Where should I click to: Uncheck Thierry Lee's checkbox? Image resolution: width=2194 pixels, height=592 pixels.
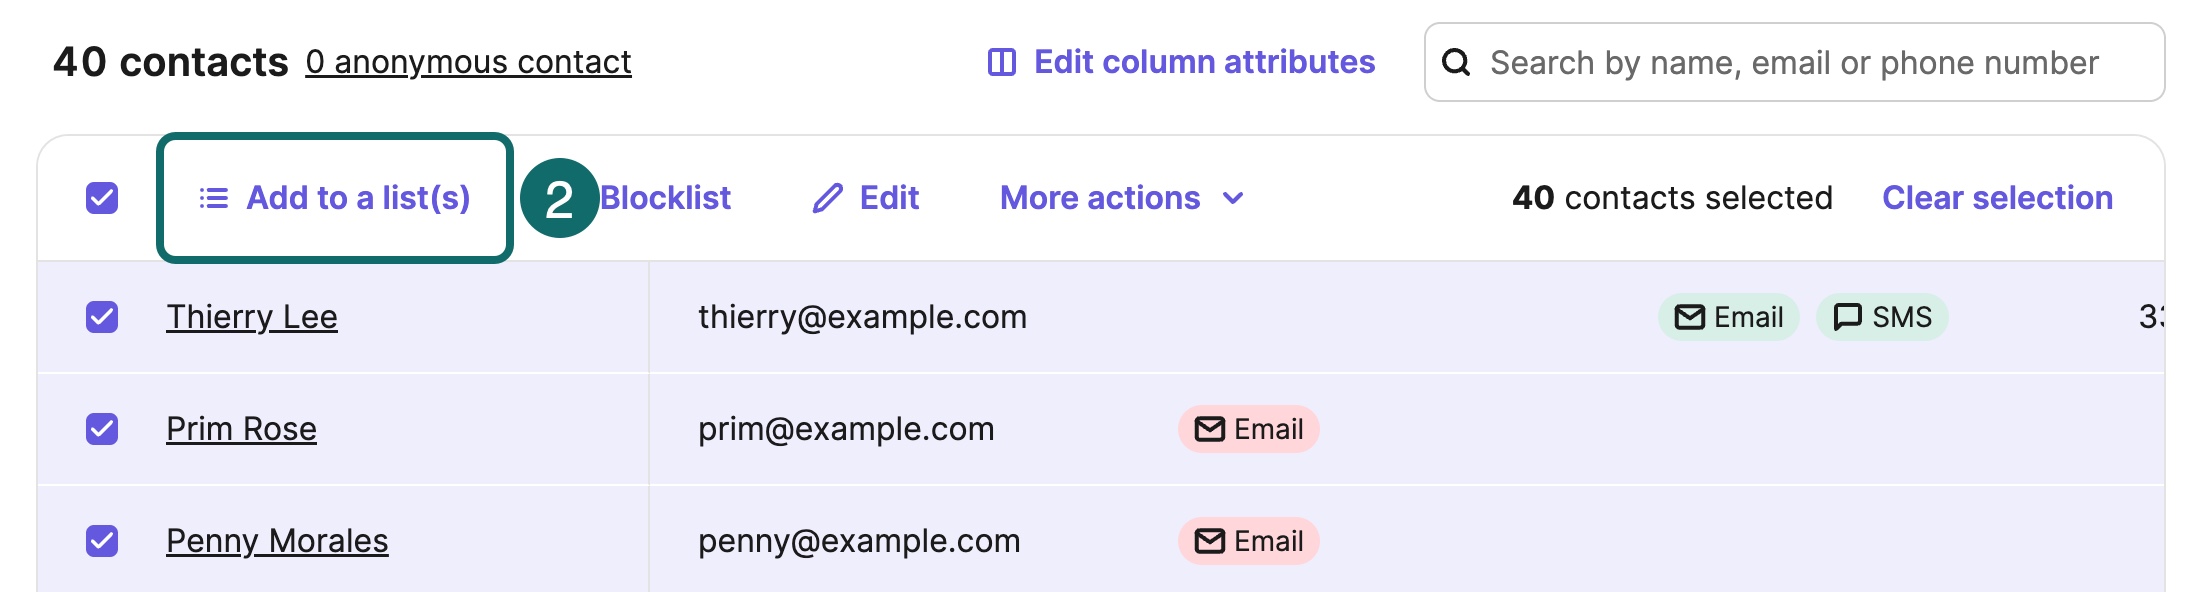(102, 317)
